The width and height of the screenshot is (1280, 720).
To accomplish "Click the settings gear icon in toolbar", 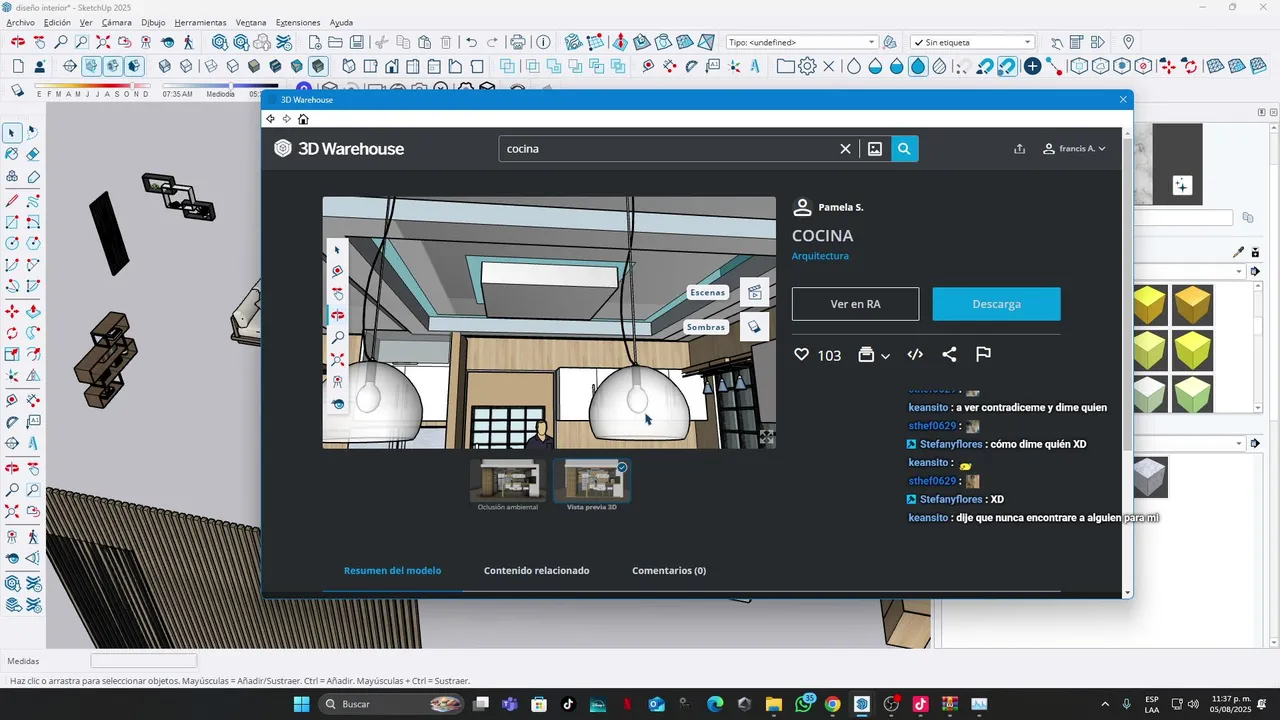I will [807, 67].
